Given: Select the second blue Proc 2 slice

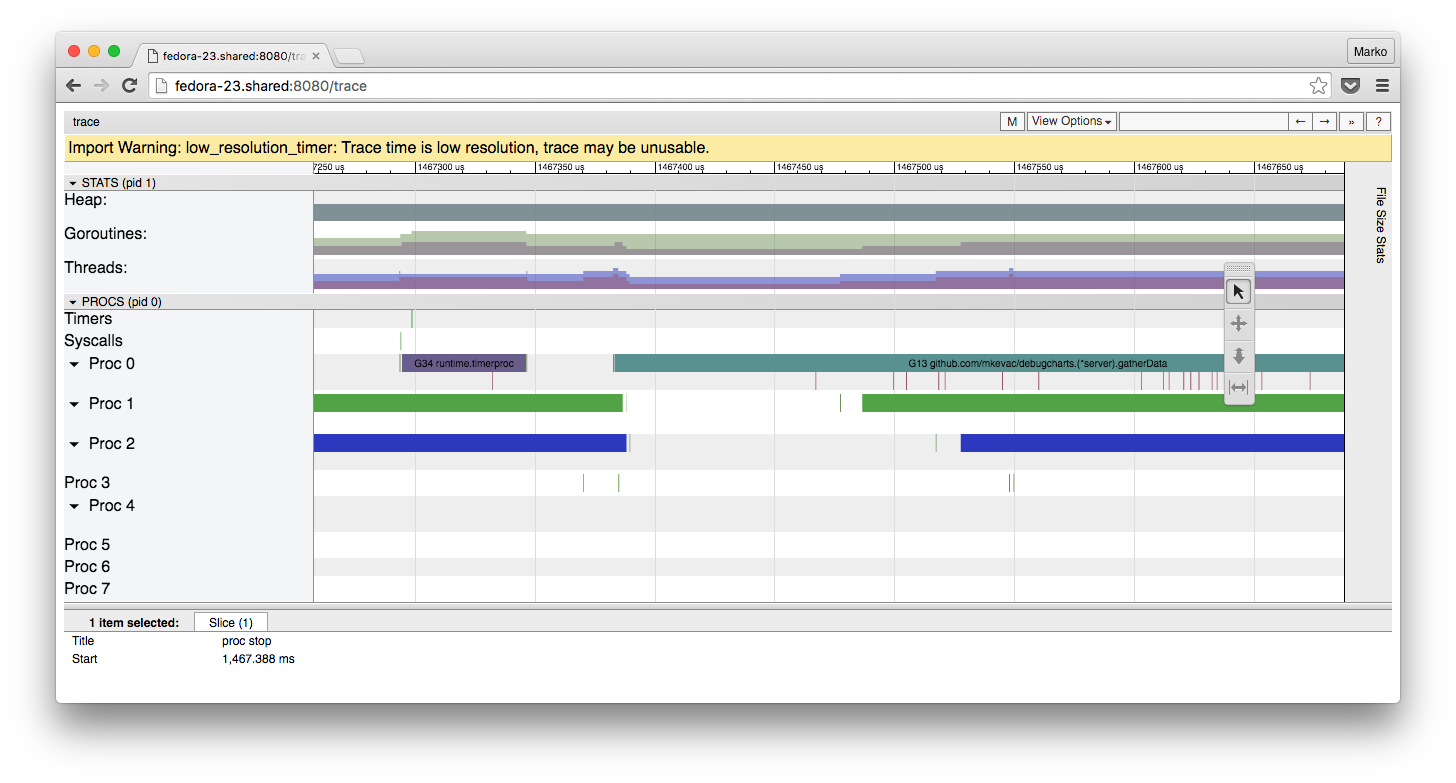Looking at the screenshot, I should (x=1152, y=443).
